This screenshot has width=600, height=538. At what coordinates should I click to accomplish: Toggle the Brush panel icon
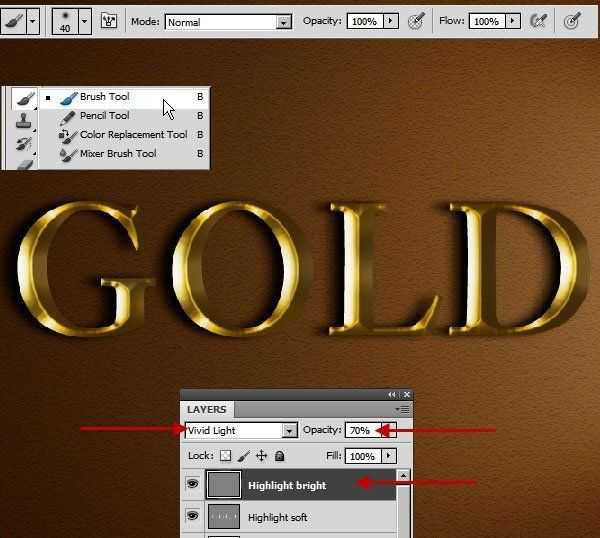click(x=109, y=21)
